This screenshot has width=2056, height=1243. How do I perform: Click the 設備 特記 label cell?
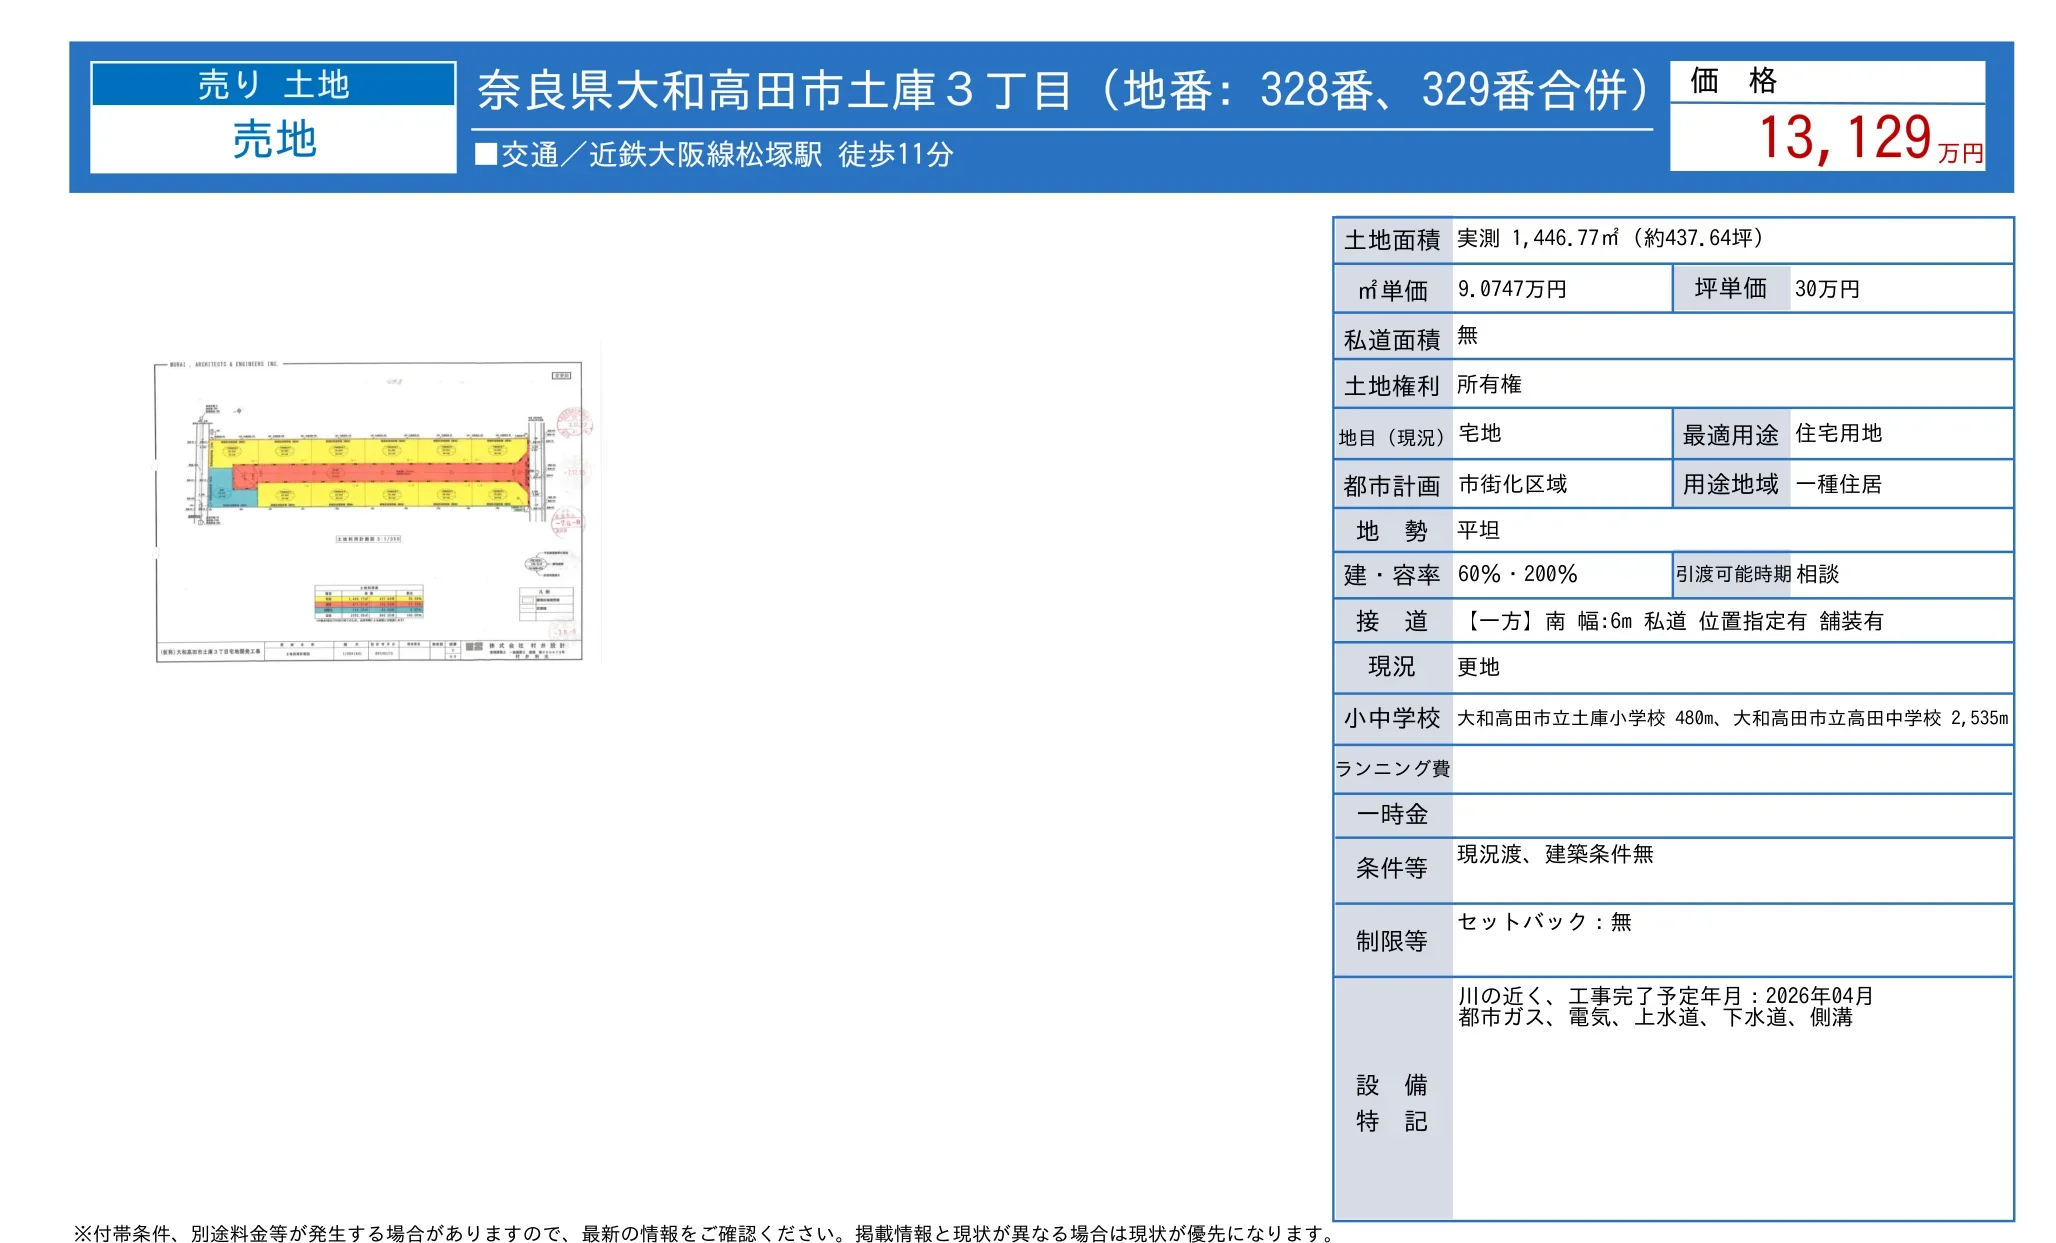pos(1392,1099)
